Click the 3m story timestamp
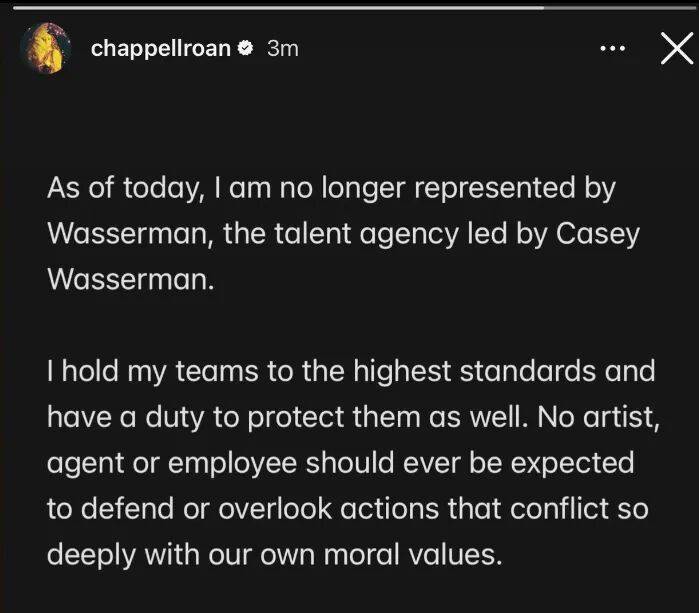 pos(282,48)
